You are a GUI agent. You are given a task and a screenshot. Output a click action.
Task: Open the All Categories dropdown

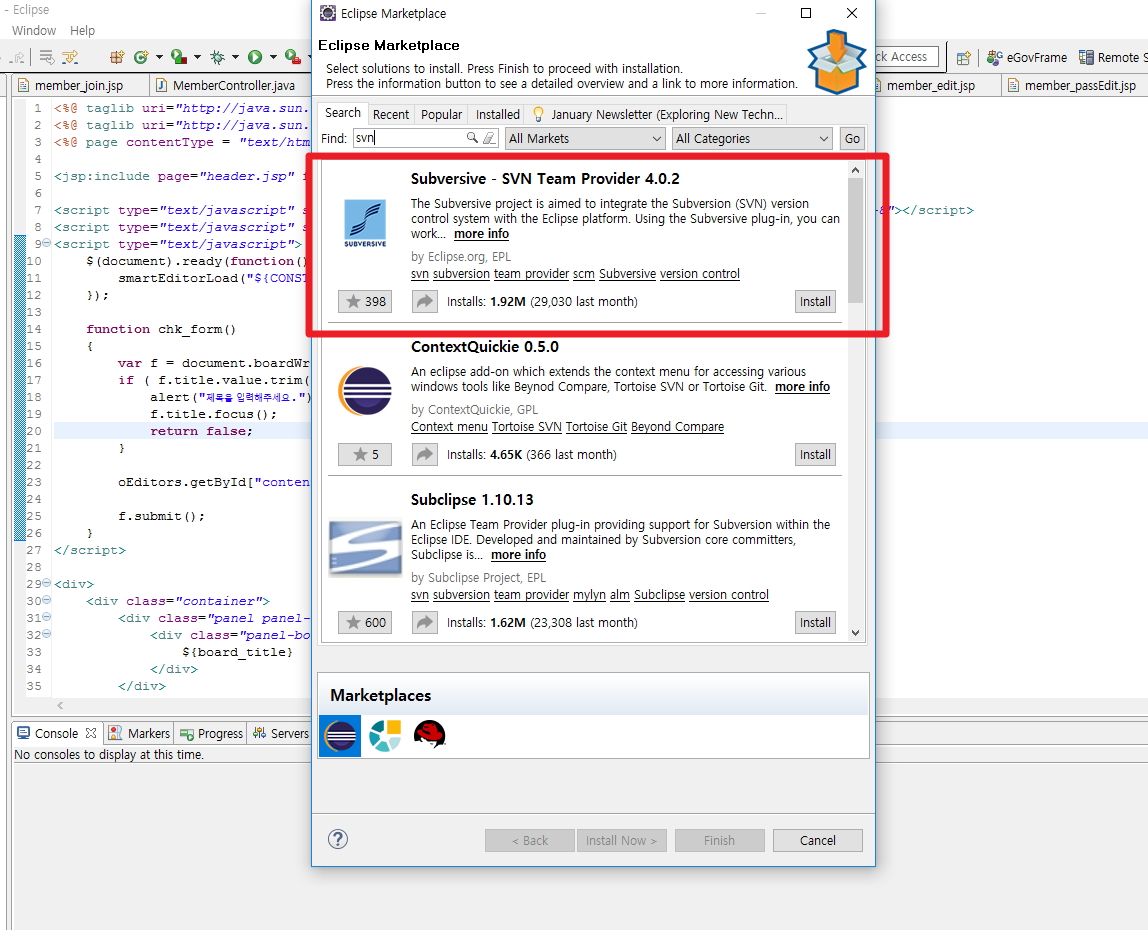click(x=752, y=138)
